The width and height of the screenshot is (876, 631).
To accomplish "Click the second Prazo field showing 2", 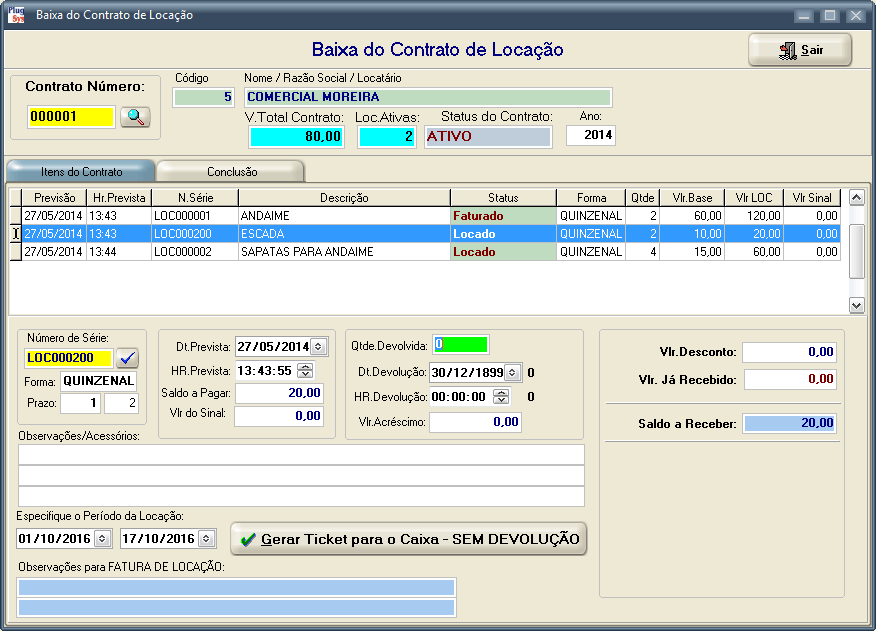I will pos(121,403).
